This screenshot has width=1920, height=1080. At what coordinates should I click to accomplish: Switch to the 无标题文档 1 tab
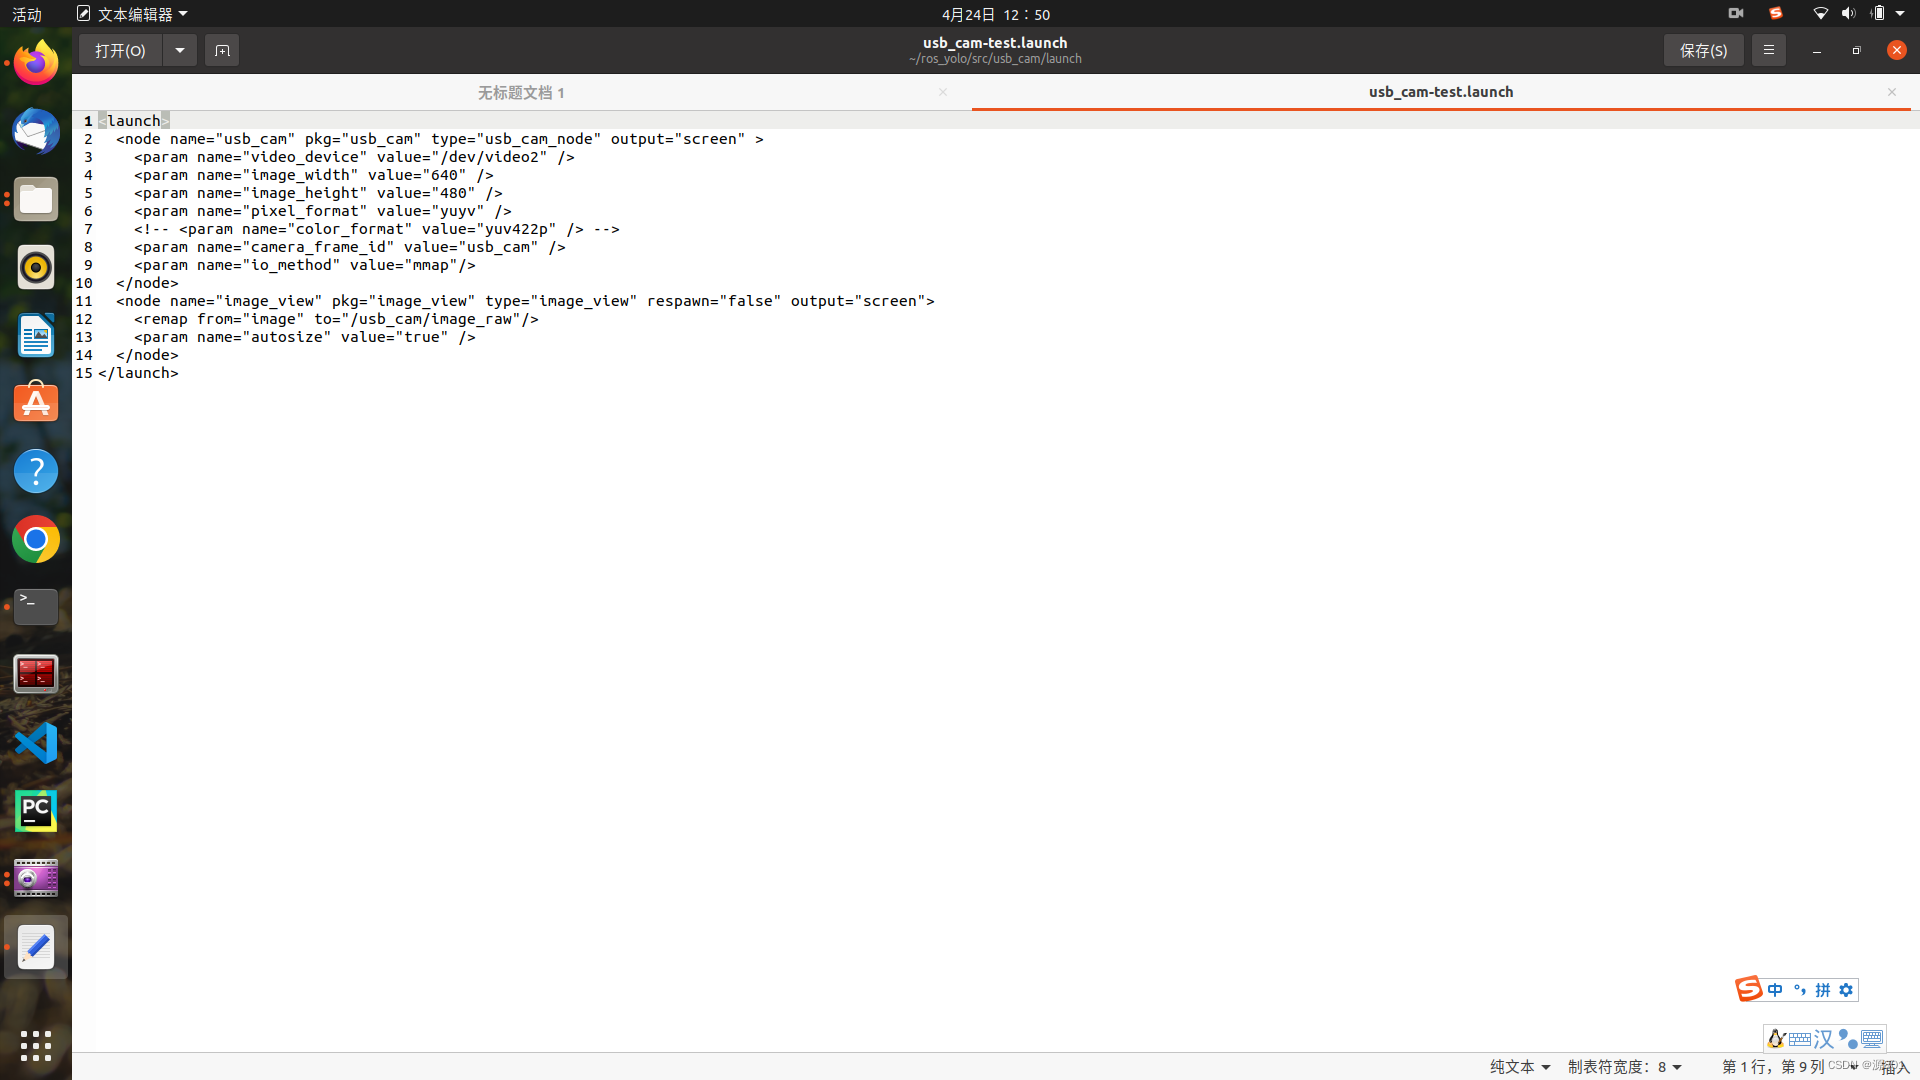tap(519, 92)
